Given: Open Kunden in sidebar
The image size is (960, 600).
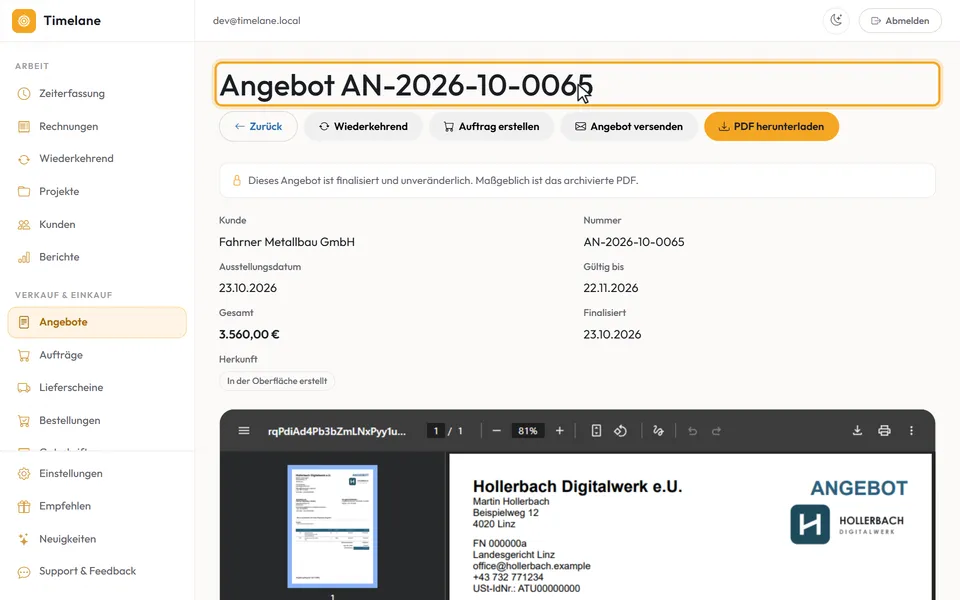Looking at the screenshot, I should click(x=97, y=225).
